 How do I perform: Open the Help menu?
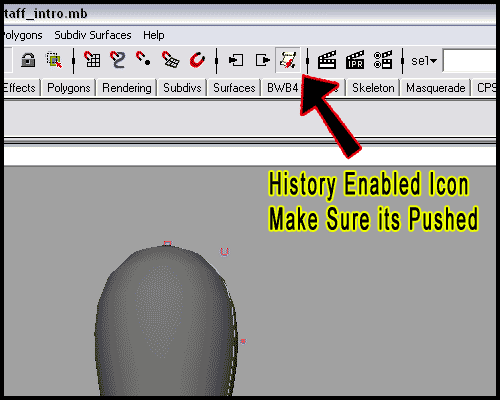[x=154, y=35]
